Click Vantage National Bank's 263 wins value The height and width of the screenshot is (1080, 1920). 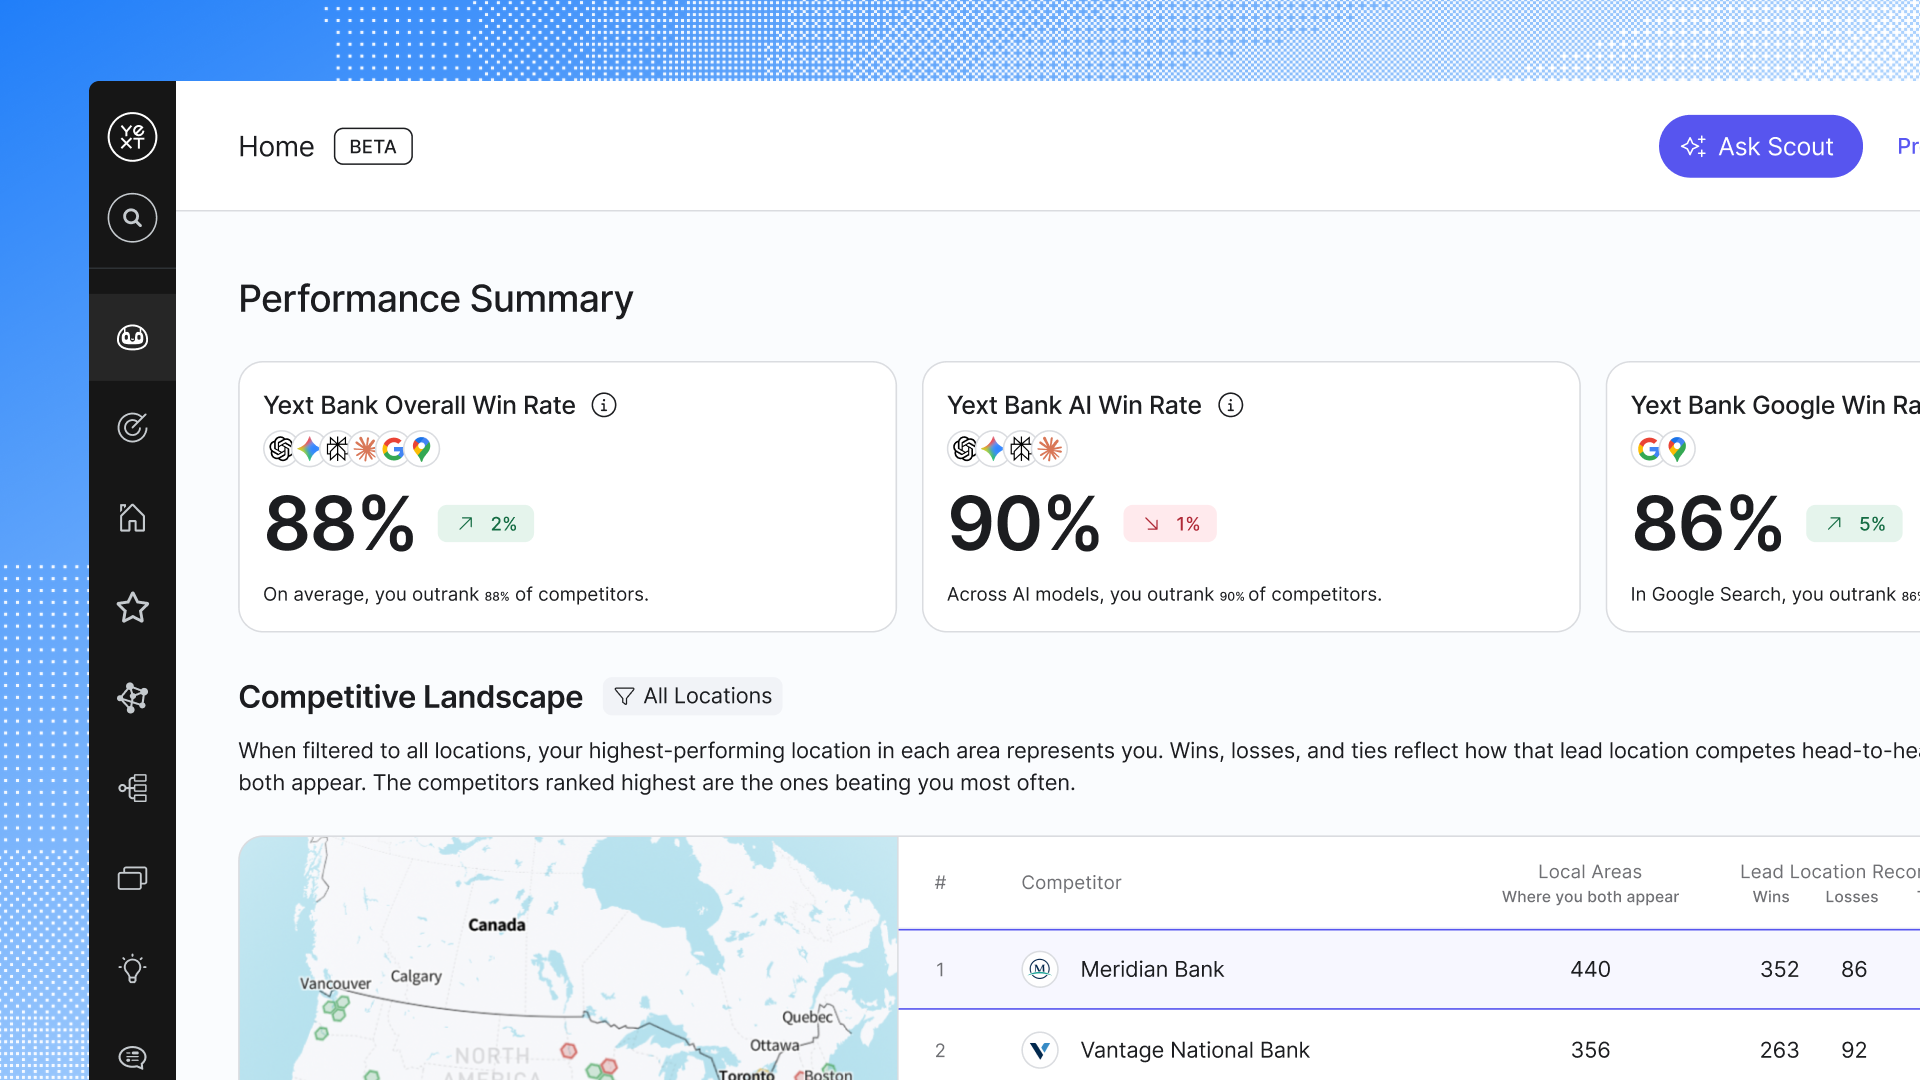coord(1779,1050)
